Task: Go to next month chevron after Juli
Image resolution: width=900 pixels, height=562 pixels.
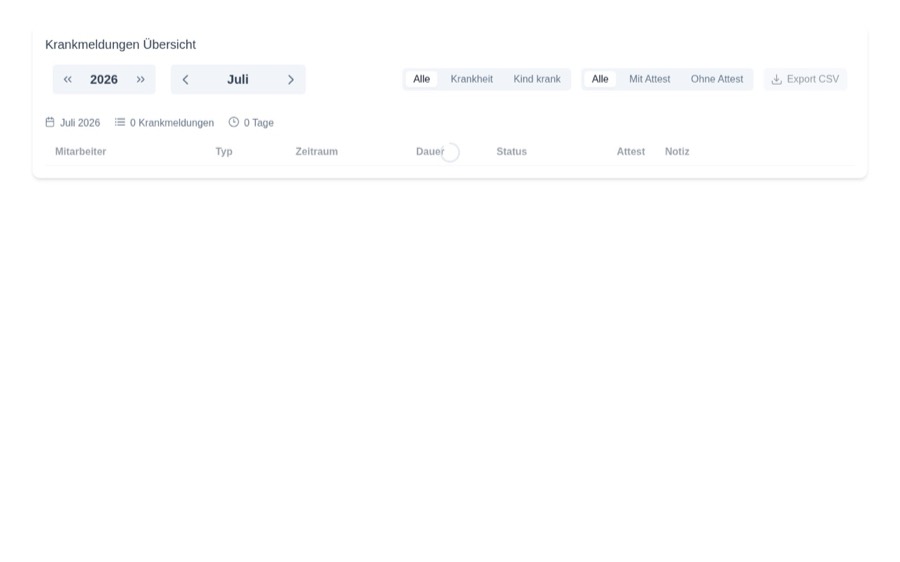Action: (290, 79)
